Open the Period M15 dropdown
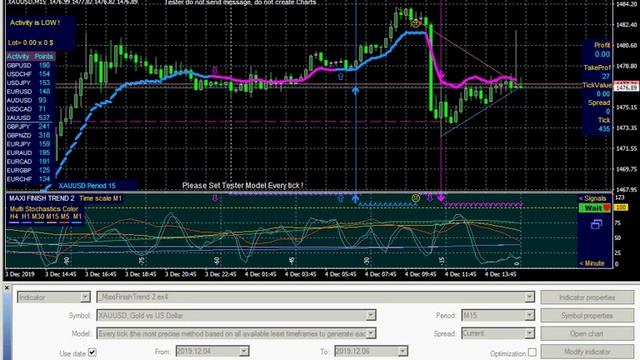The image size is (640, 360). click(x=529, y=315)
